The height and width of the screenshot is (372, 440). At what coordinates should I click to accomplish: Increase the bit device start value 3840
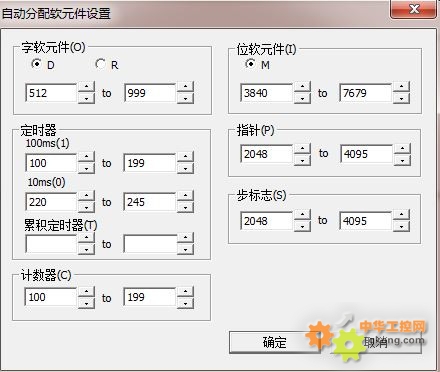pyautogui.click(x=302, y=87)
